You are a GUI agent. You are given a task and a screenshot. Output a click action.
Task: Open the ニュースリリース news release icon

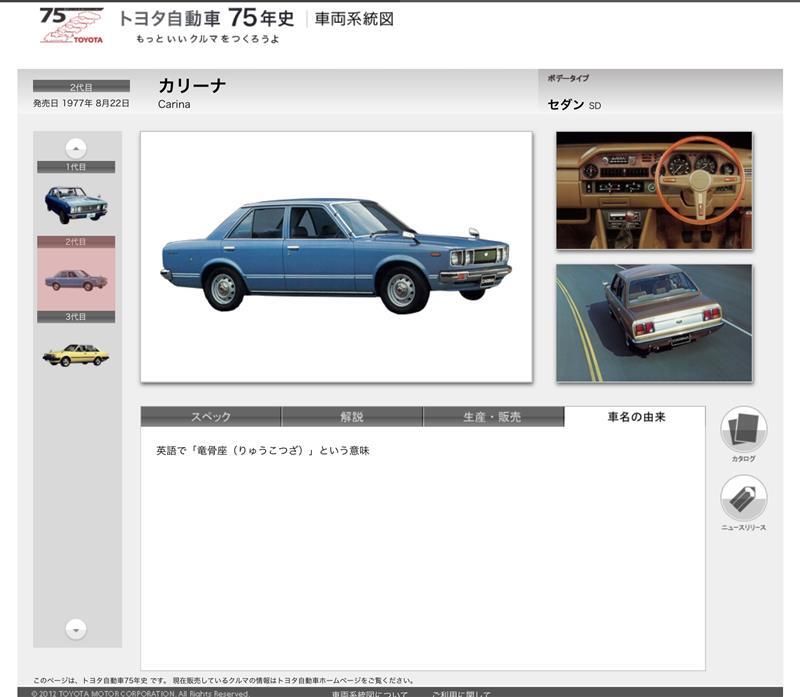pyautogui.click(x=743, y=498)
